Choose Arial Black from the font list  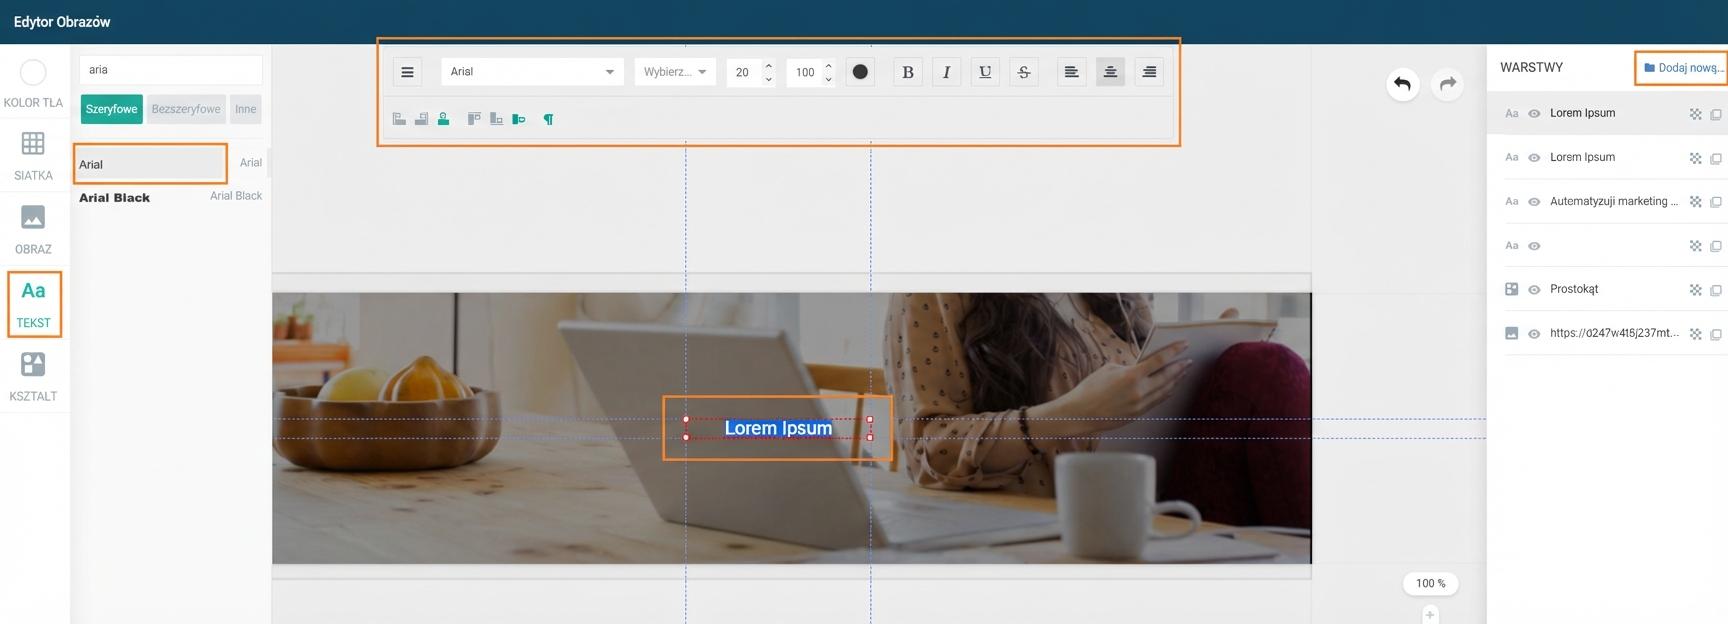(x=170, y=197)
